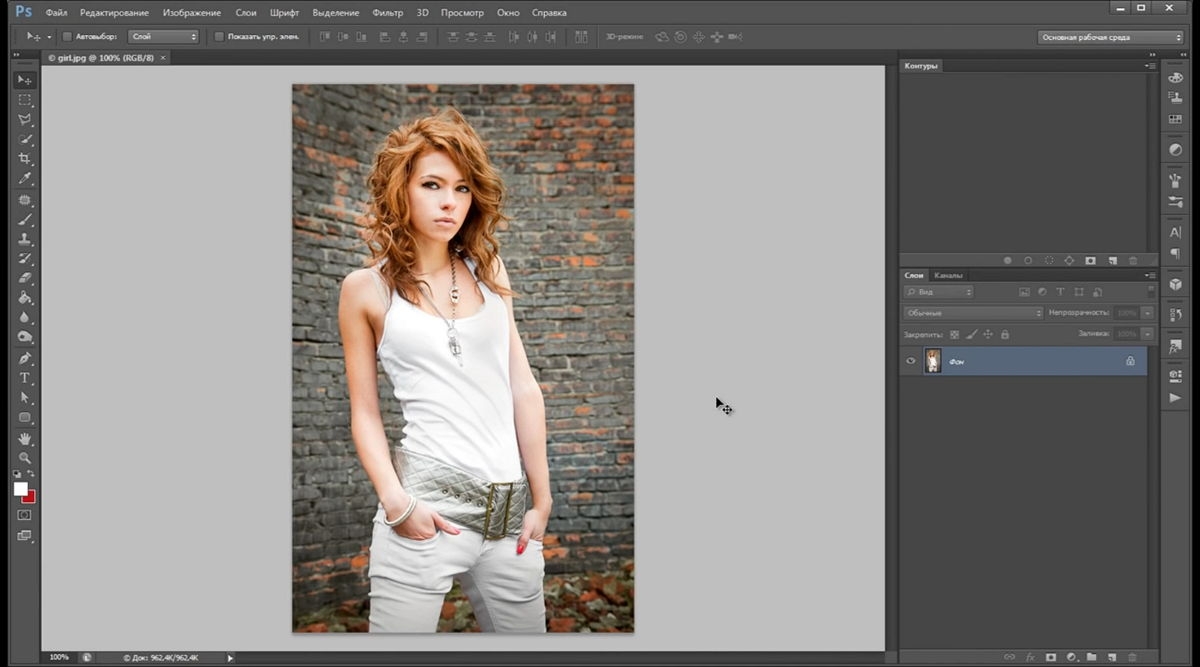Select the Quick Selection tool
The width and height of the screenshot is (1200, 667).
pyautogui.click(x=25, y=140)
